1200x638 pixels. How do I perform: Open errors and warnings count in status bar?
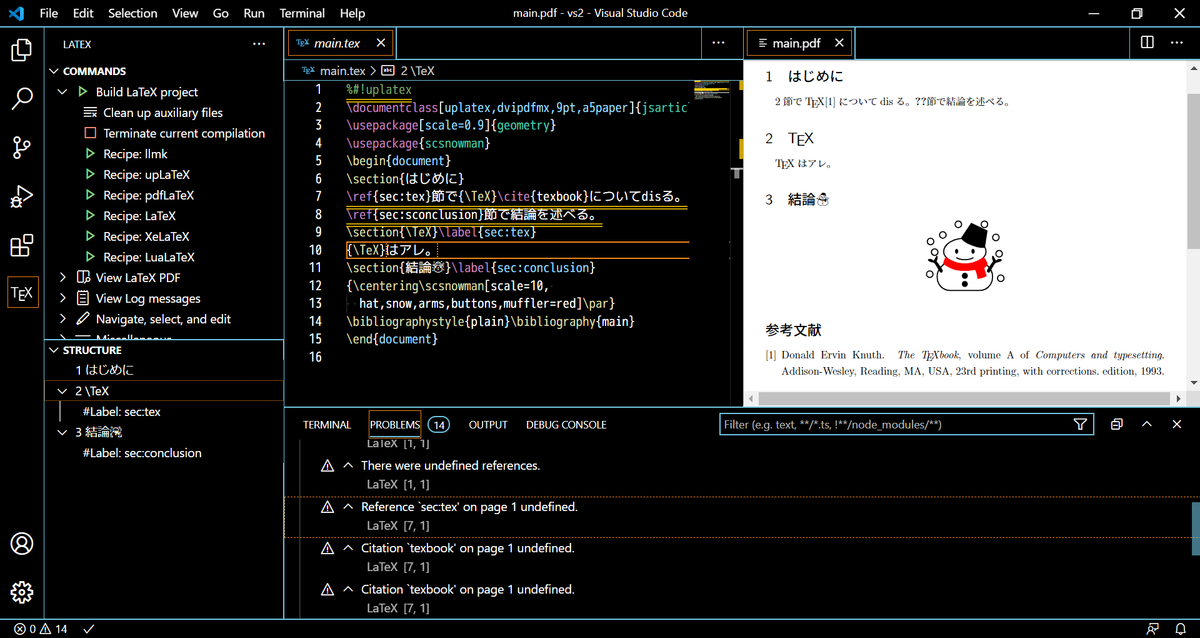[x=40, y=629]
